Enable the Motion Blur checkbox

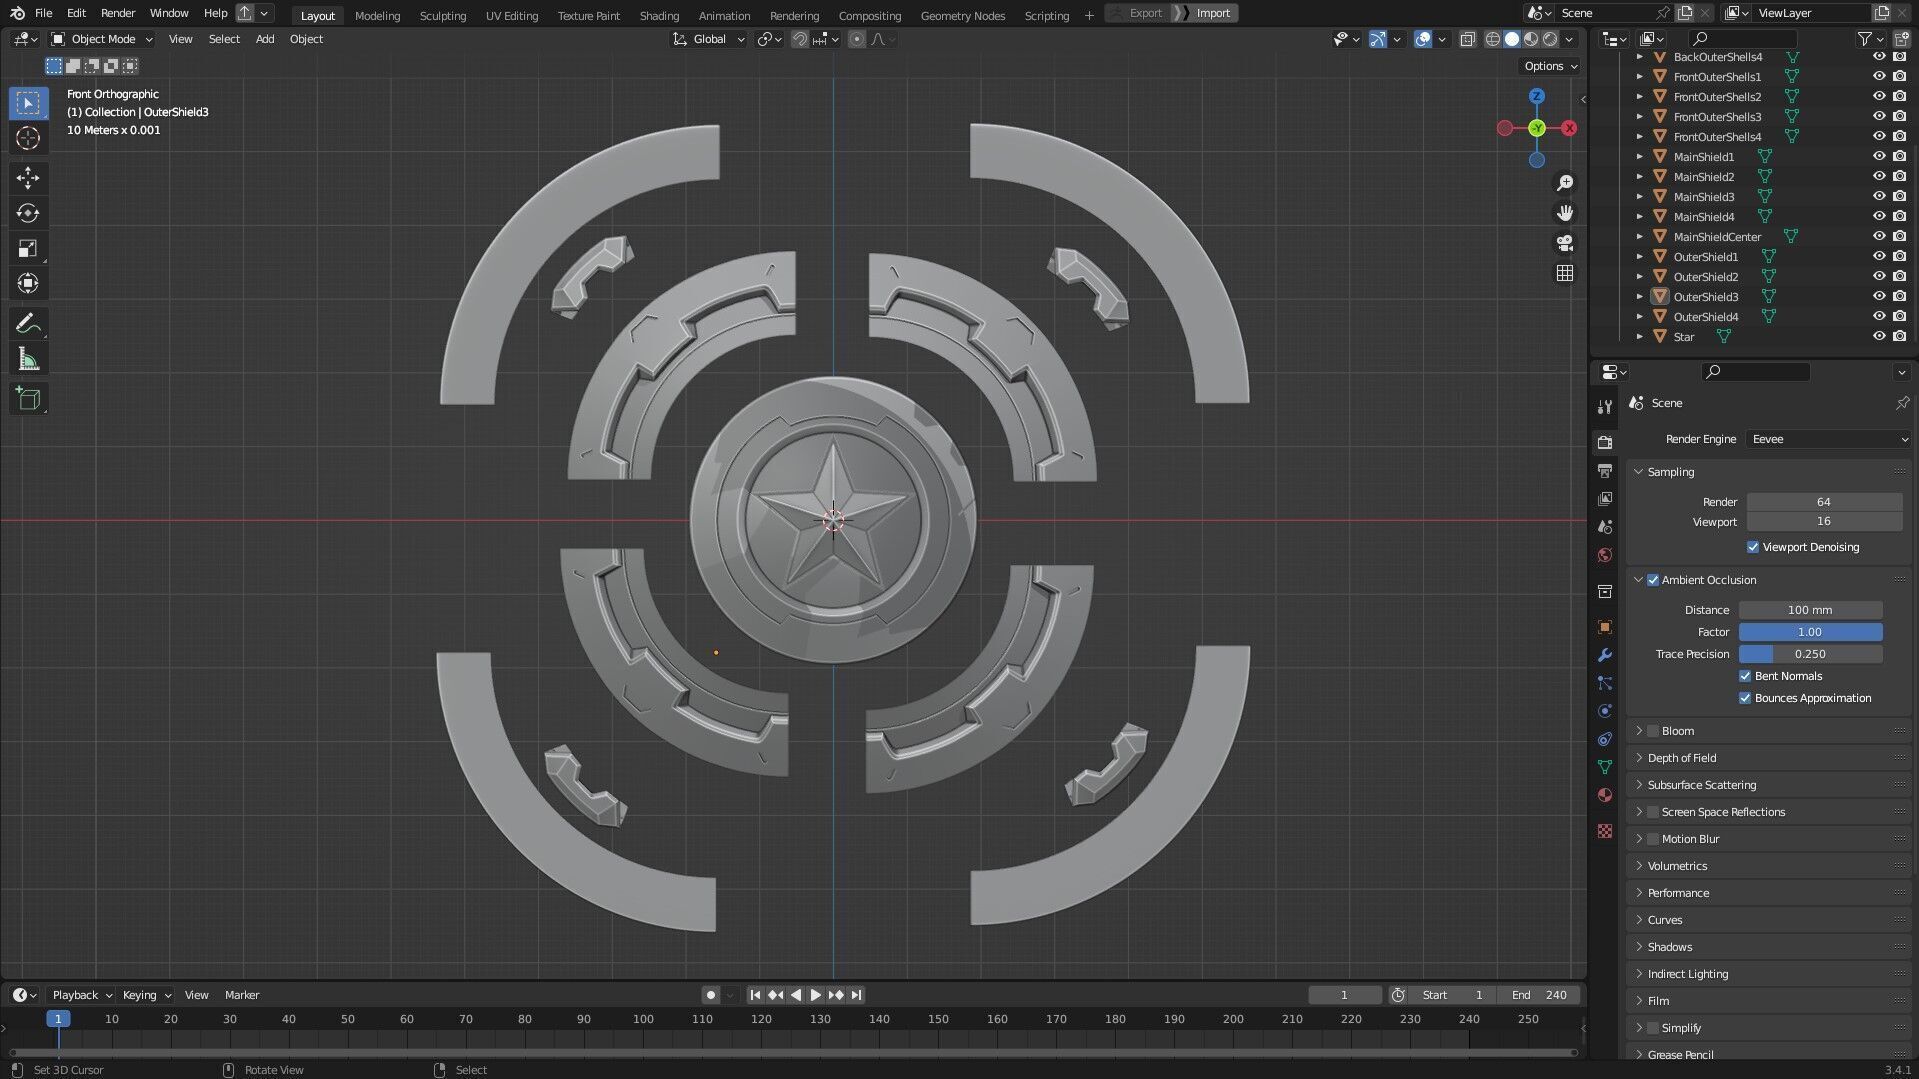coord(1653,839)
